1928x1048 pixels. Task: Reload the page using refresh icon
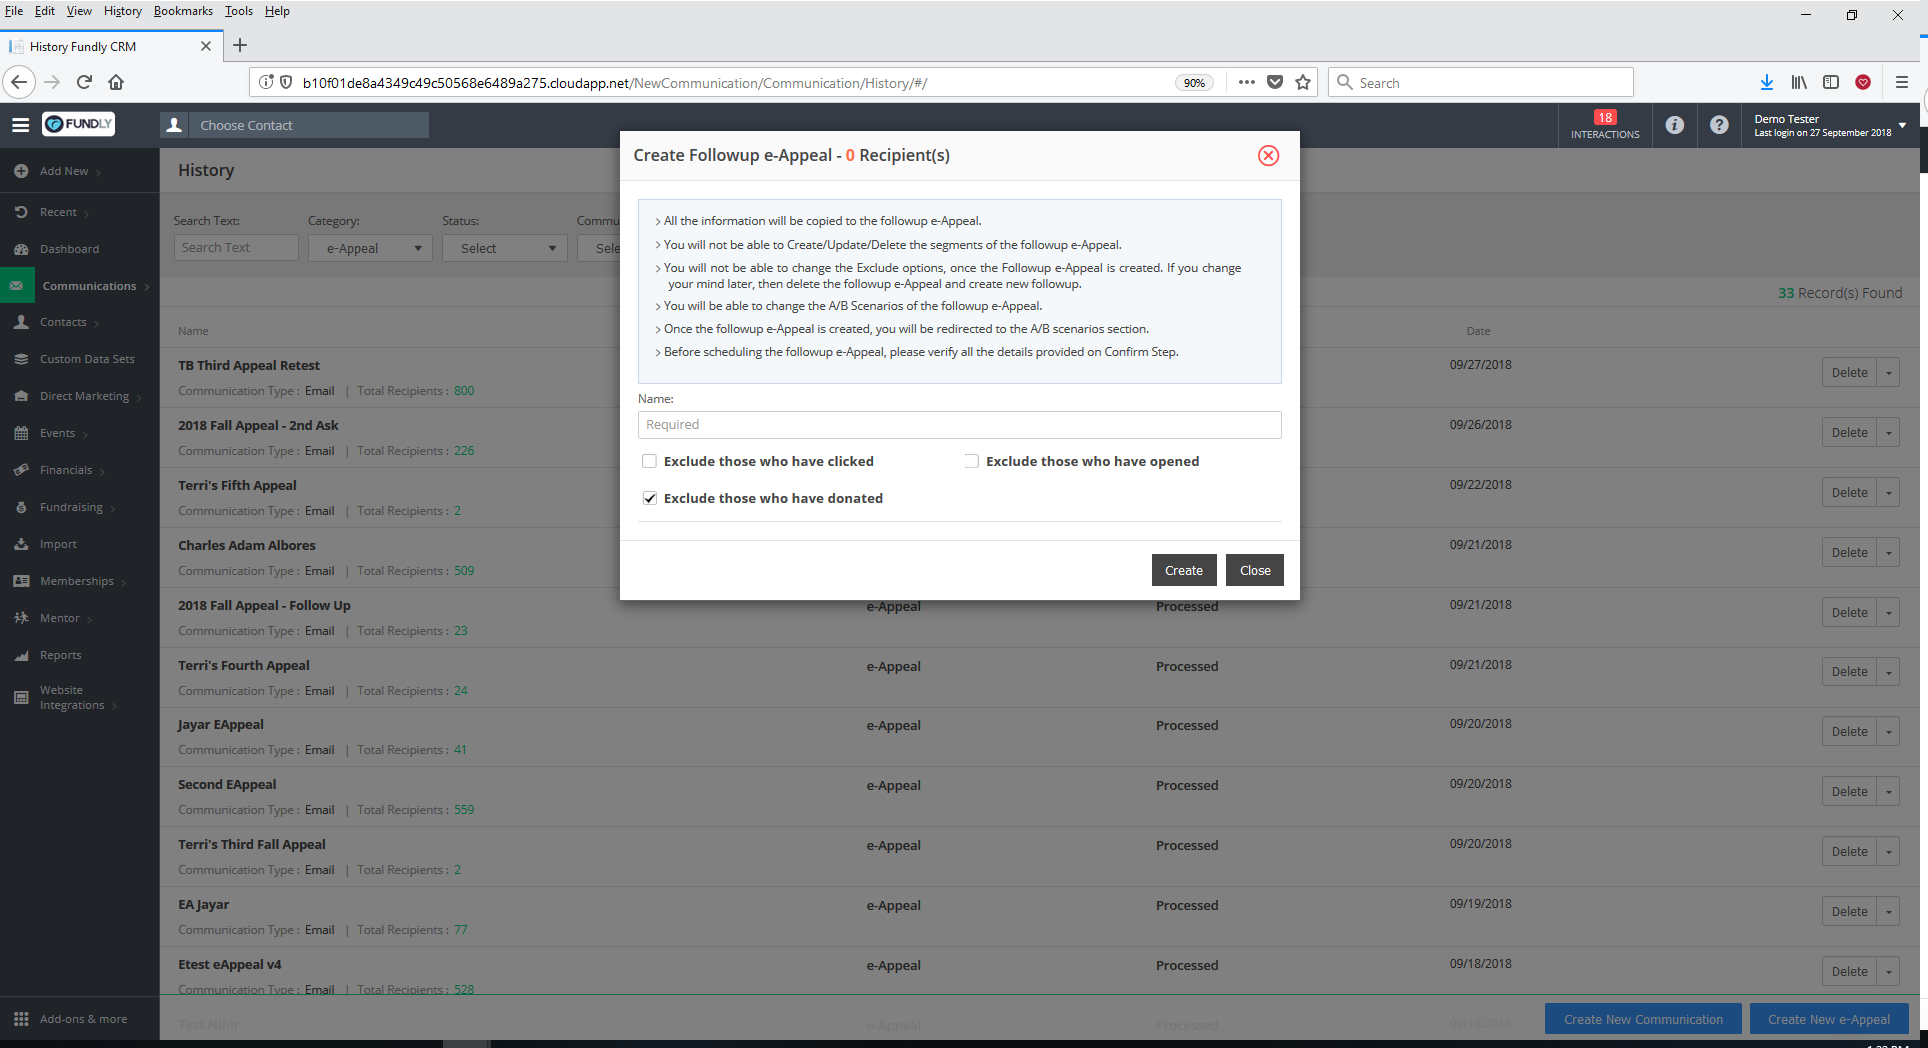point(84,82)
